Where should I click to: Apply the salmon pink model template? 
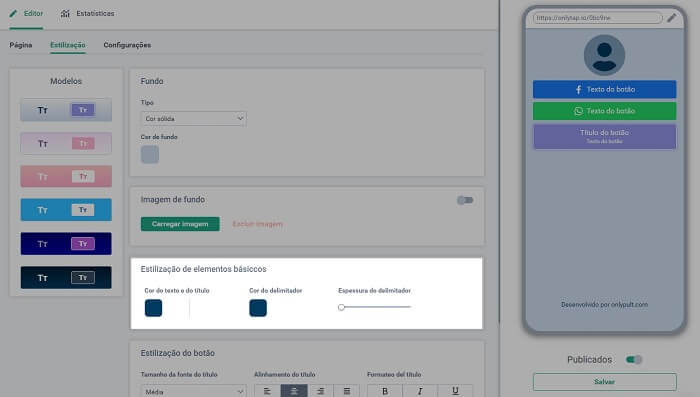pos(66,176)
